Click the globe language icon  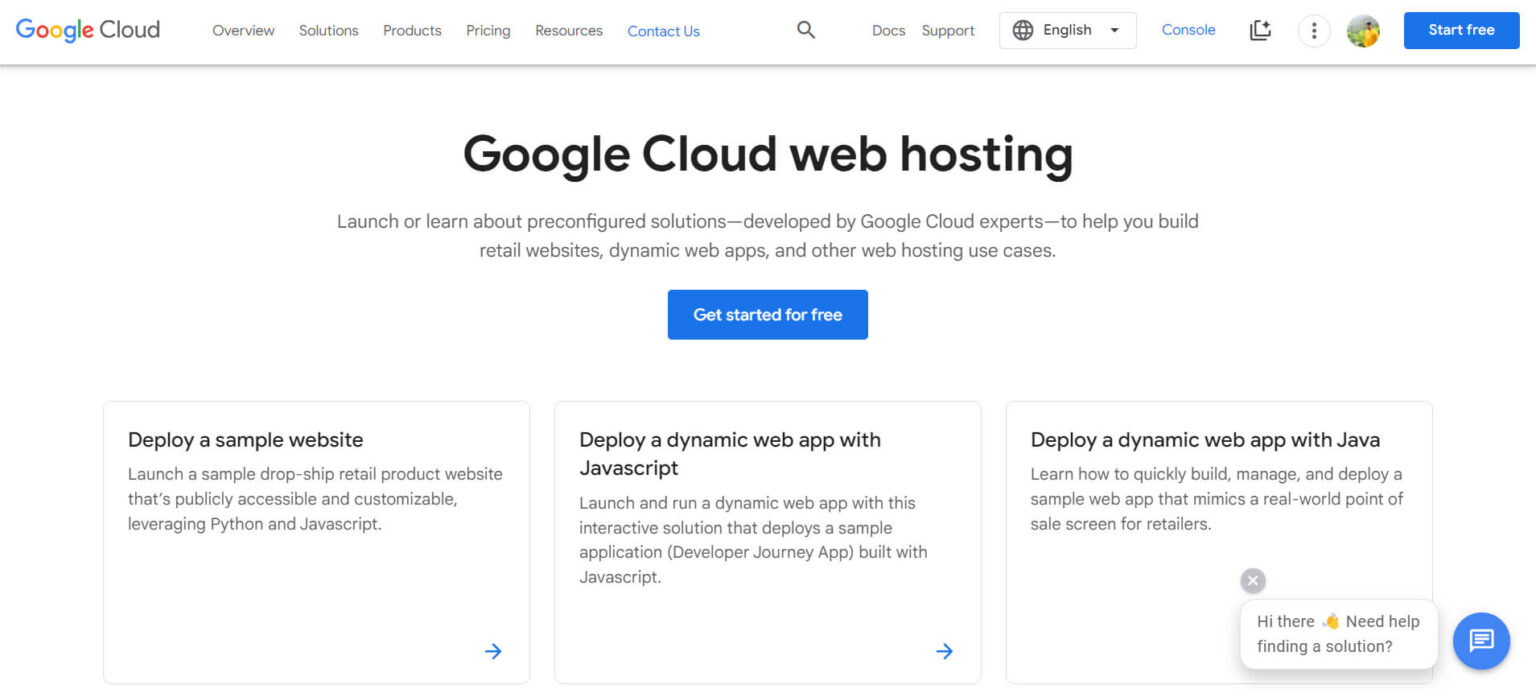point(1023,30)
